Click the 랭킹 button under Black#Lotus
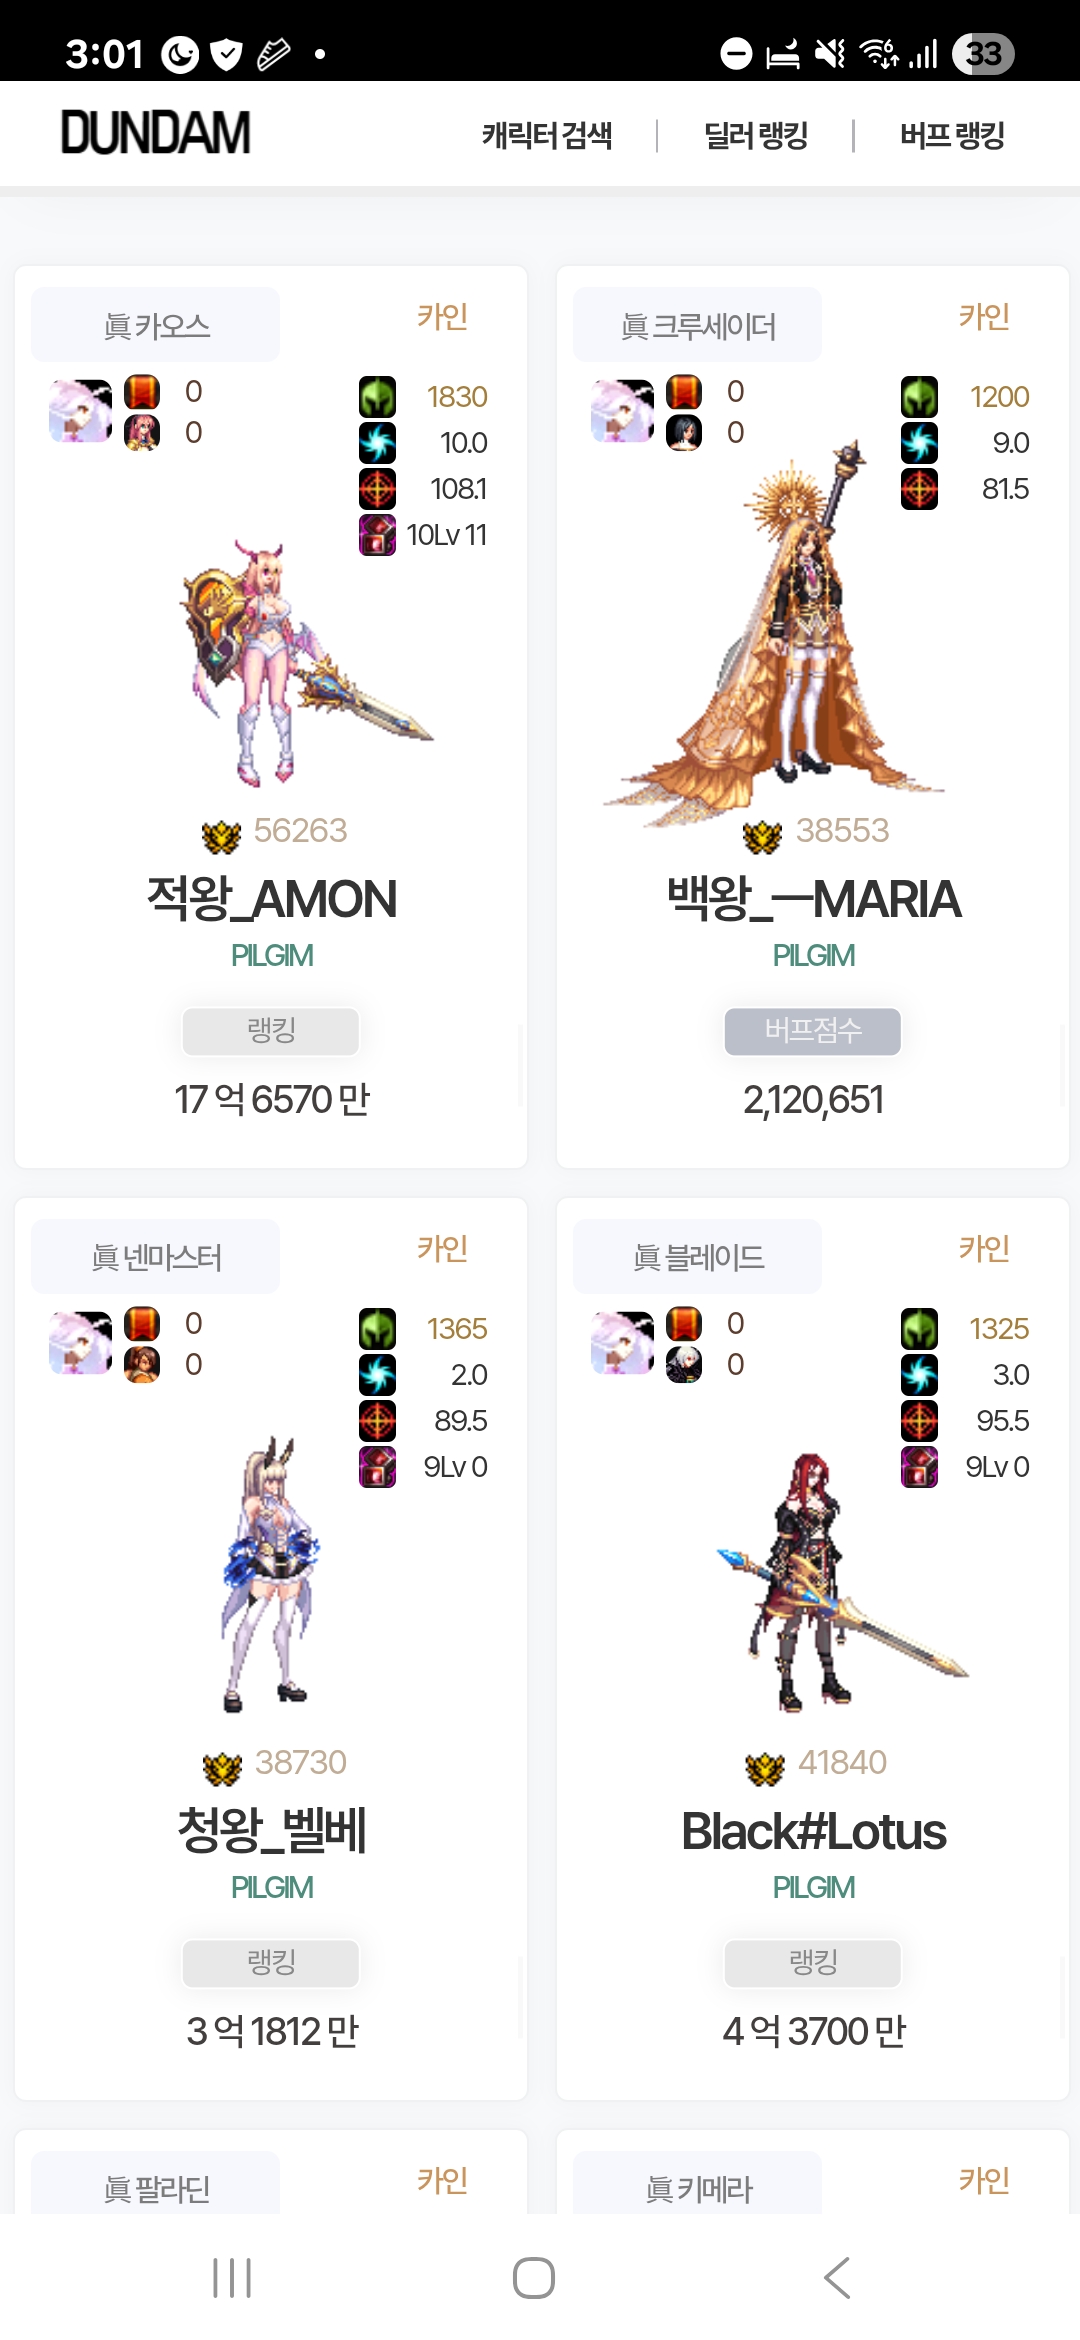Screen dimensions: 1080x2340 (x=813, y=1963)
